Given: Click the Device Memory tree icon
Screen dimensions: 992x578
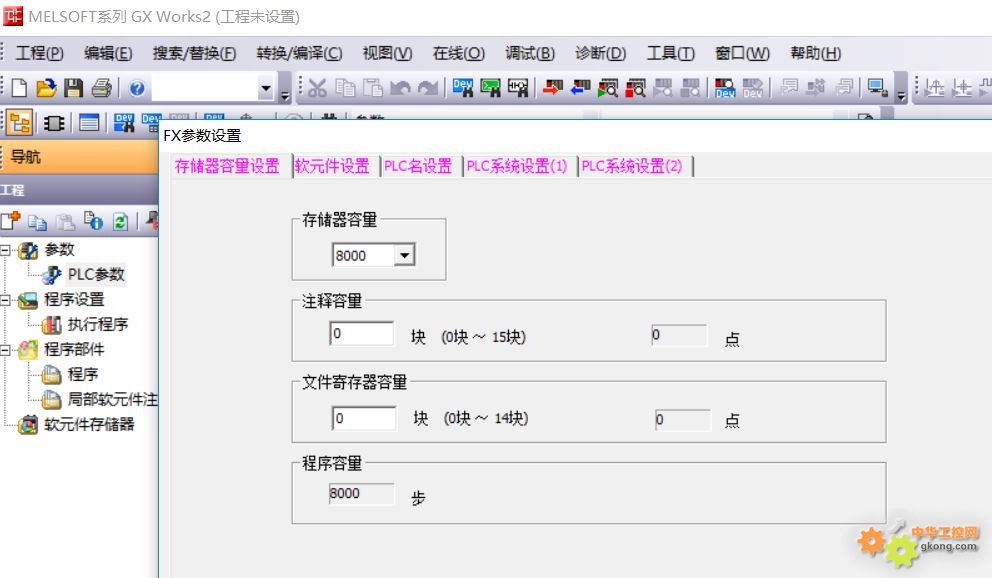Looking at the screenshot, I should (x=28, y=424).
